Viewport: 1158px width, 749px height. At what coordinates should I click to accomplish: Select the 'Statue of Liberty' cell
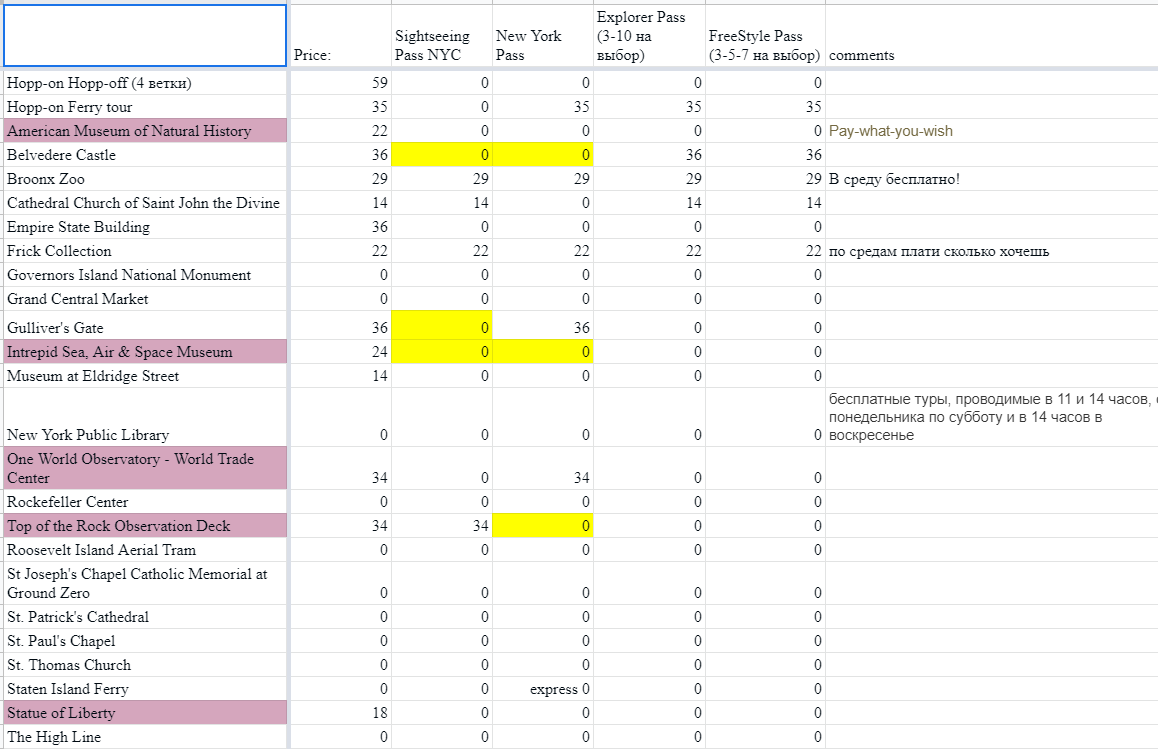[145, 713]
